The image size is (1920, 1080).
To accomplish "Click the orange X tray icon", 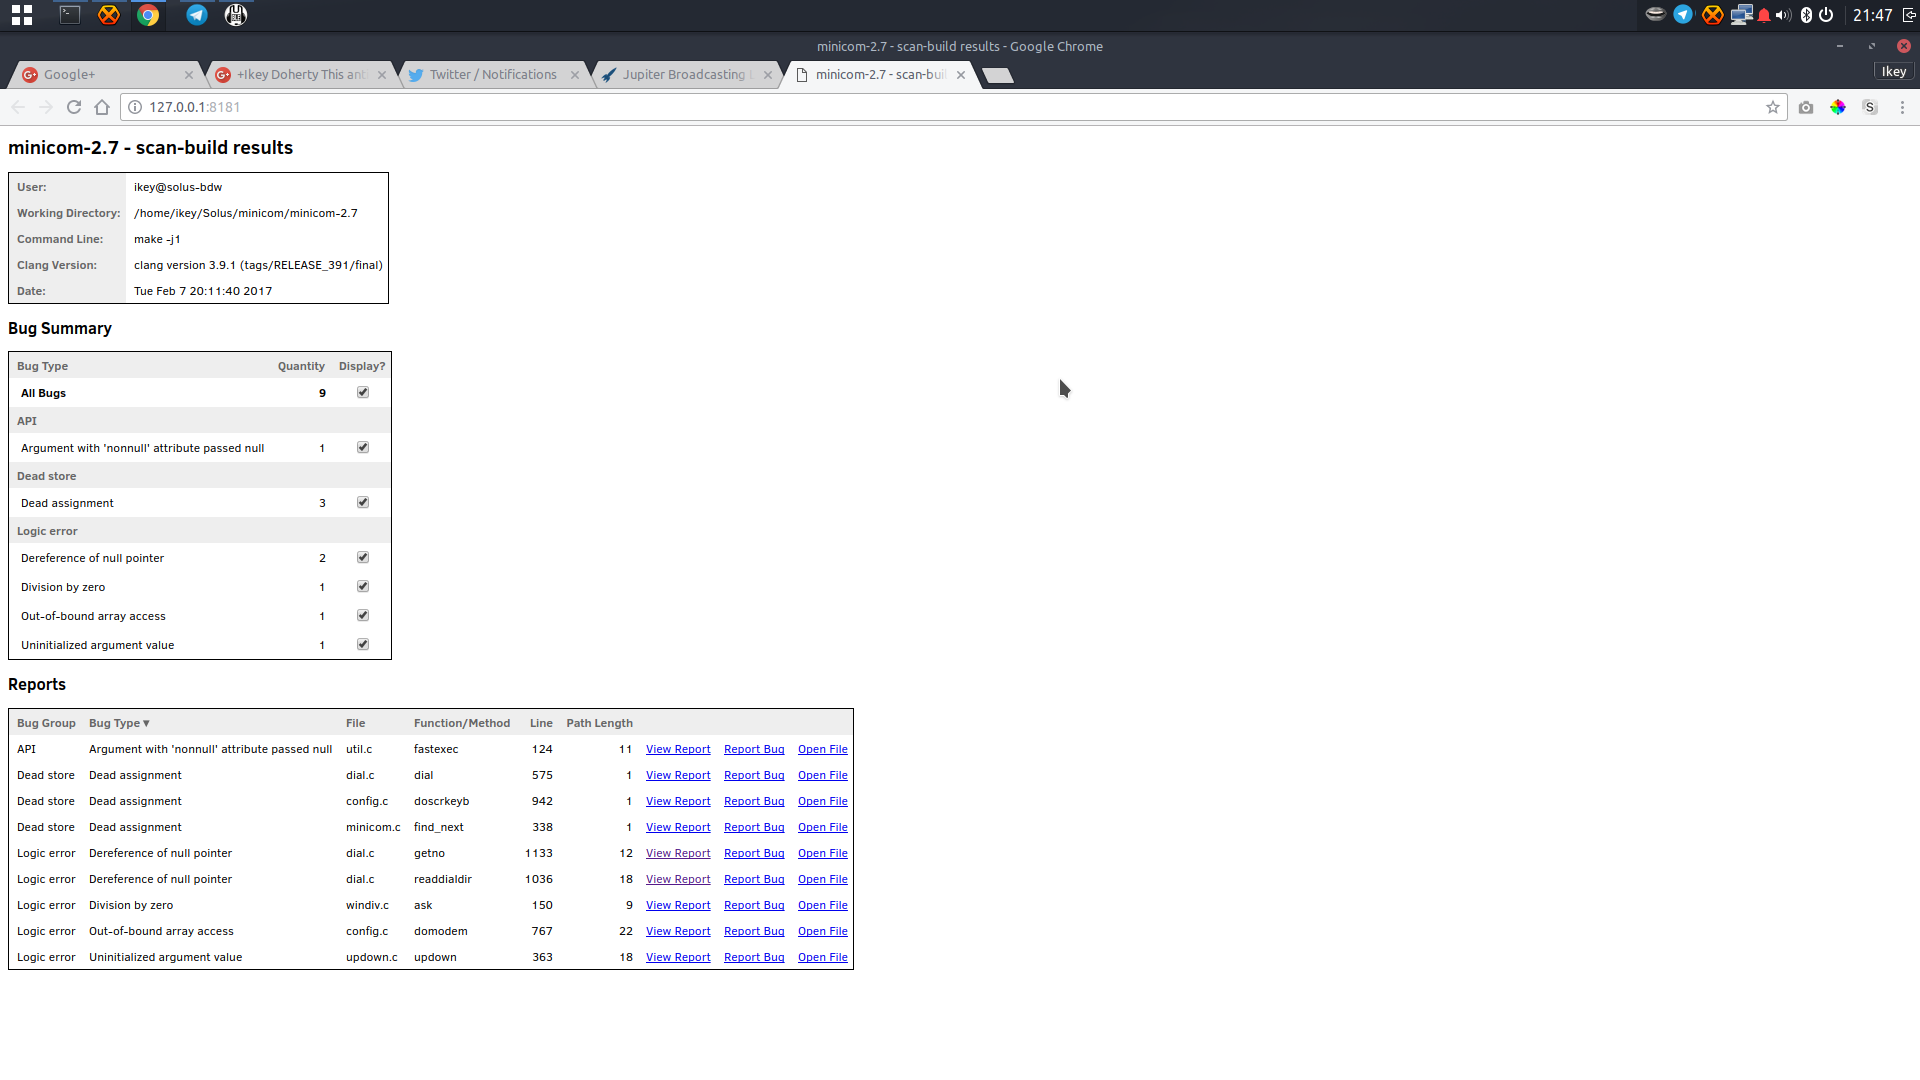I will 1713,15.
